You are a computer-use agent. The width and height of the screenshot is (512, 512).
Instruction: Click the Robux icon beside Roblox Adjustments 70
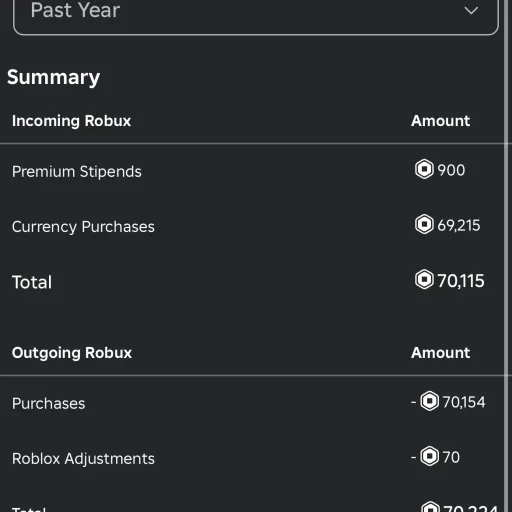(429, 456)
